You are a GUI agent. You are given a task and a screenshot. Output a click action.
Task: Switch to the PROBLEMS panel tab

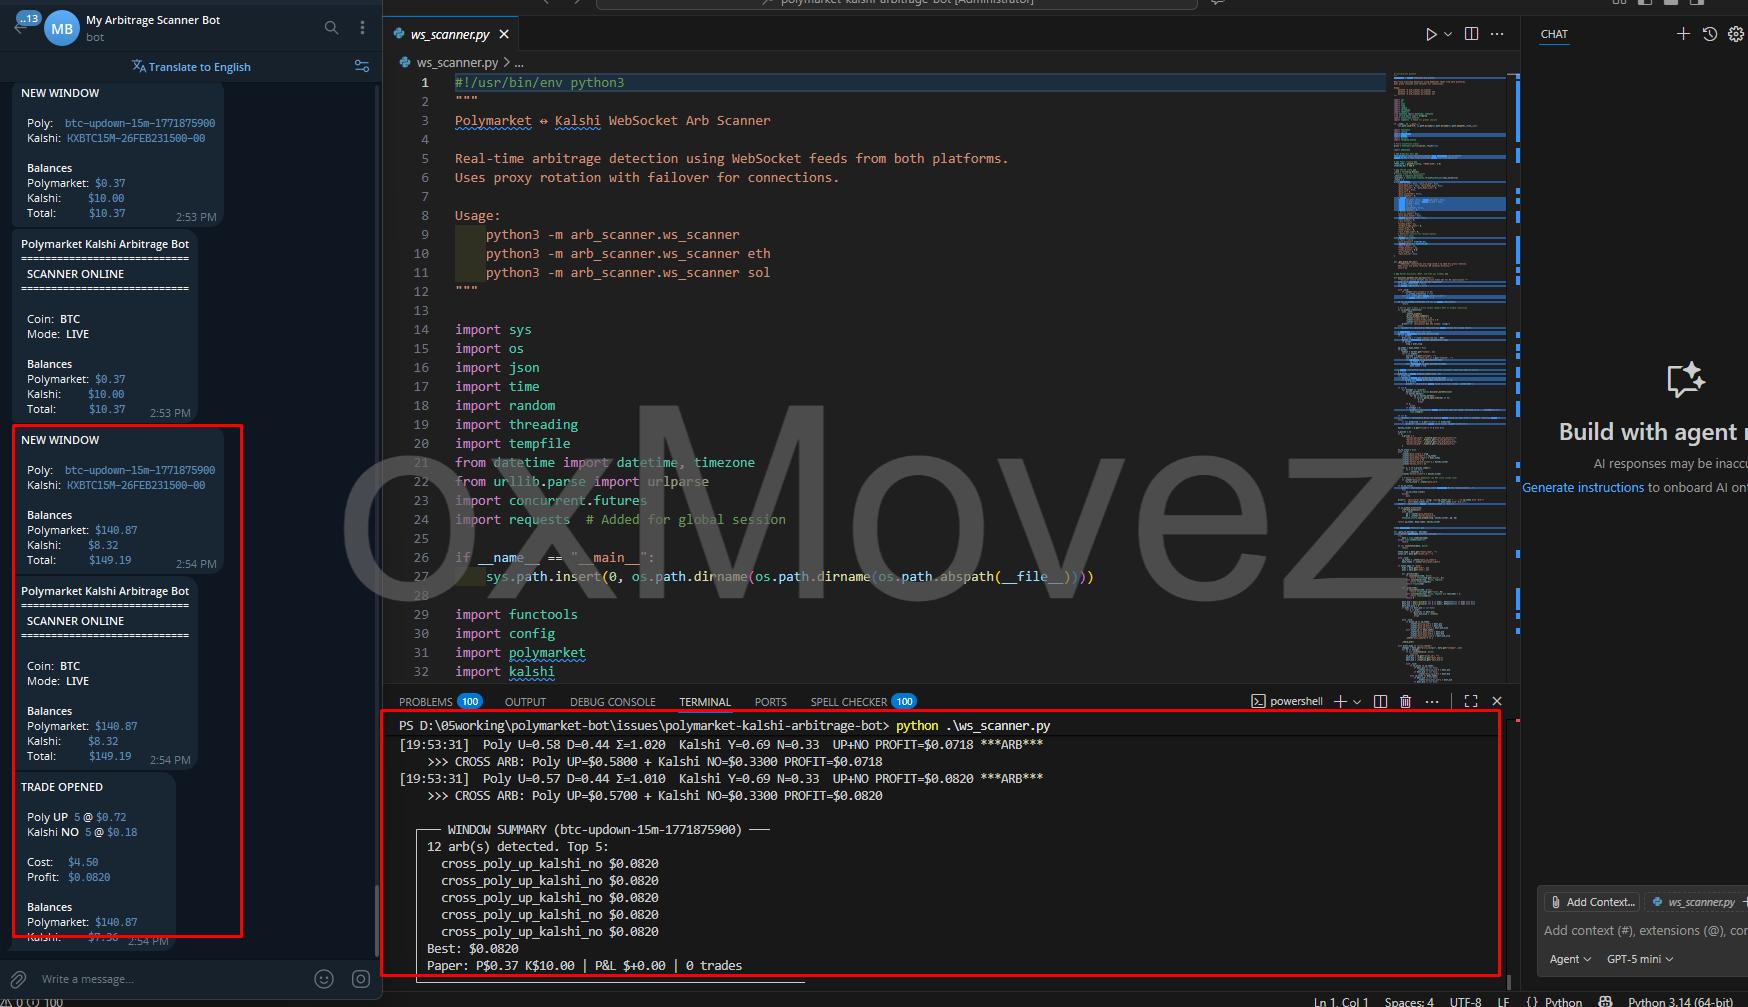point(440,702)
